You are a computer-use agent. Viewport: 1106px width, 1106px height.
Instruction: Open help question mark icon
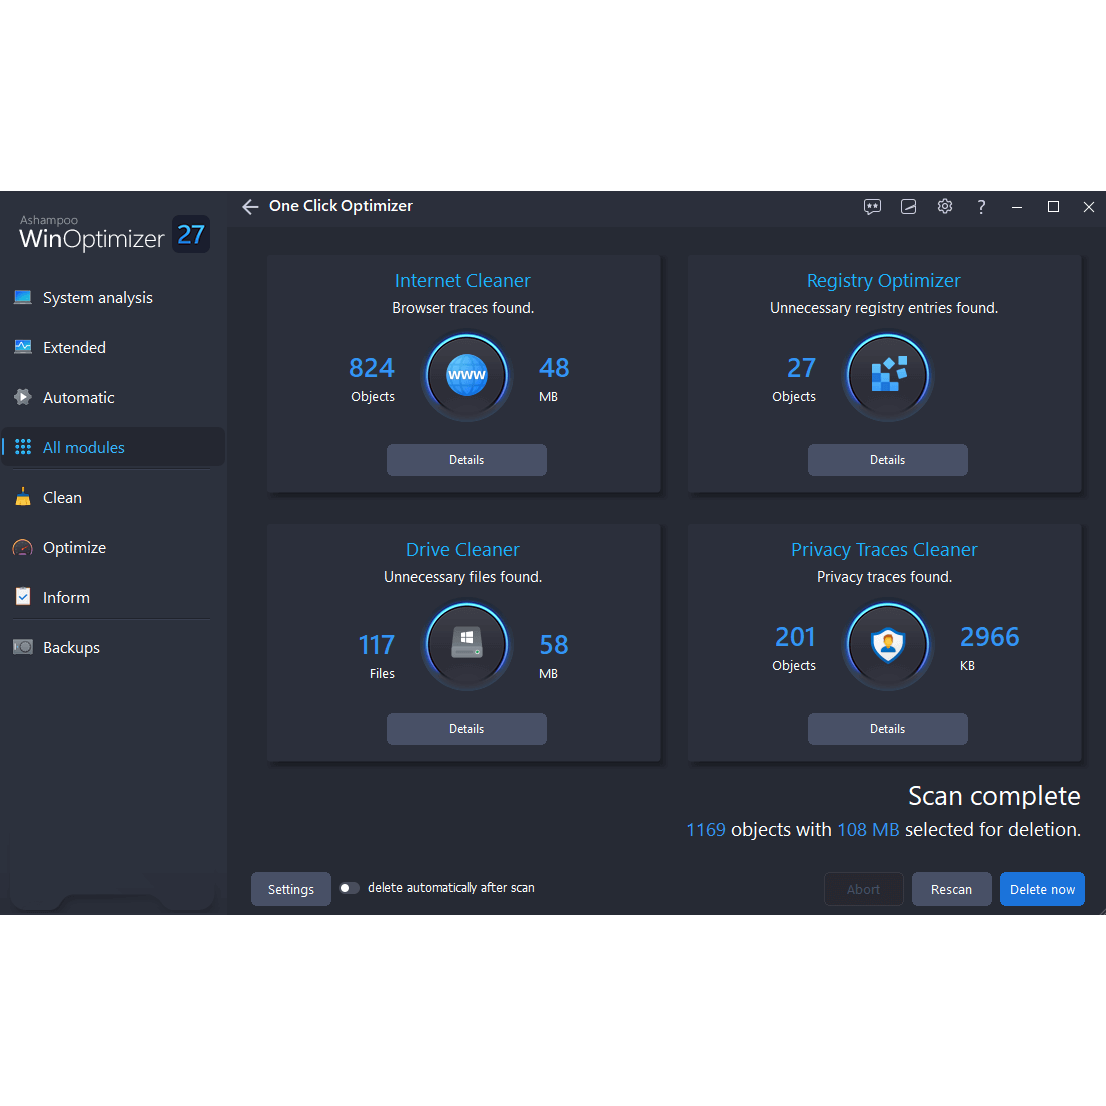click(981, 207)
